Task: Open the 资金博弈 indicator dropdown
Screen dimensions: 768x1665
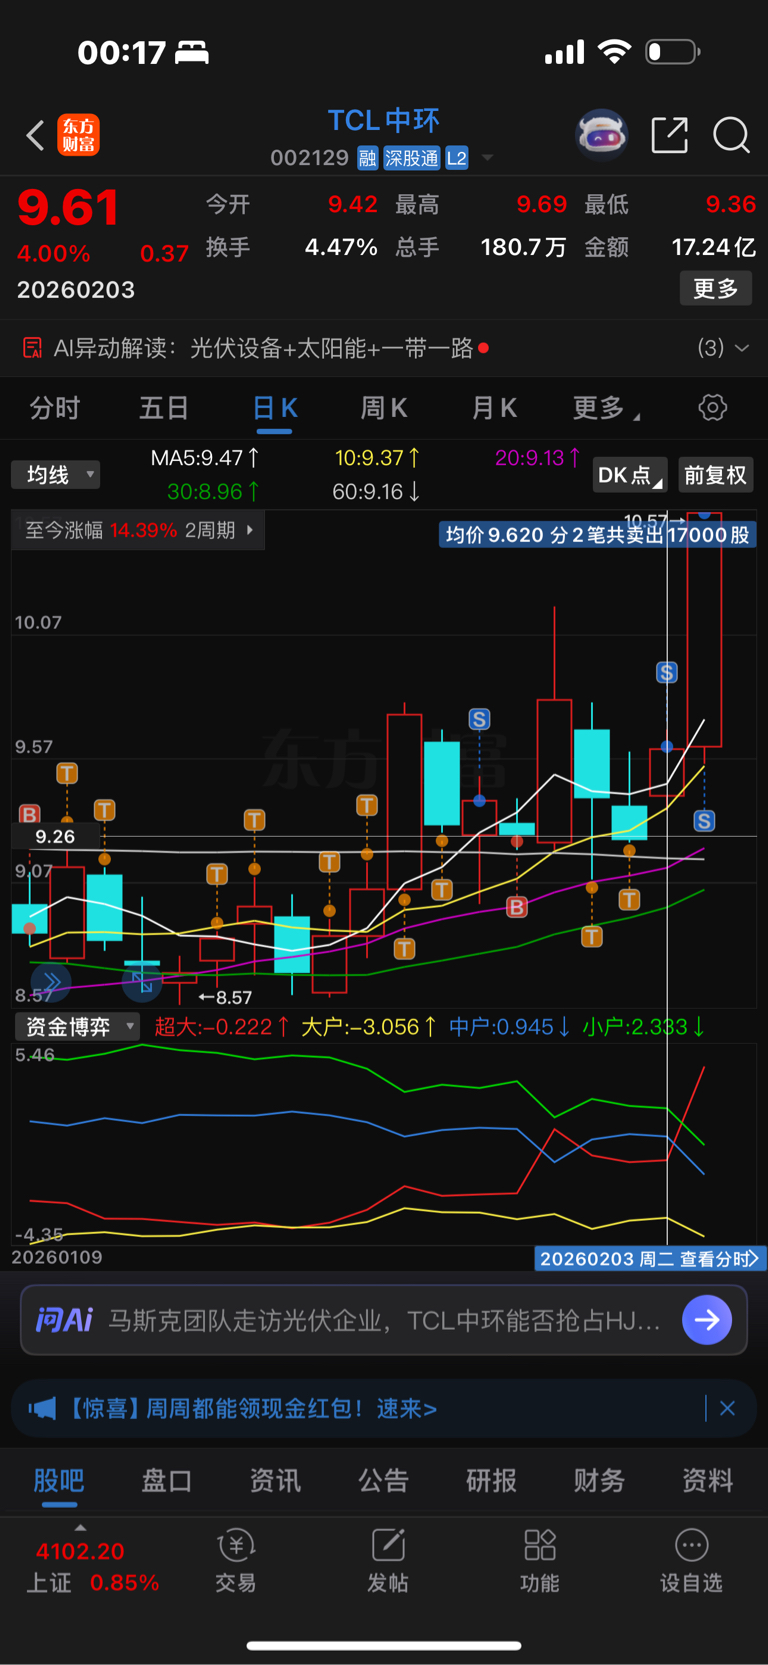Action: click(x=77, y=1026)
